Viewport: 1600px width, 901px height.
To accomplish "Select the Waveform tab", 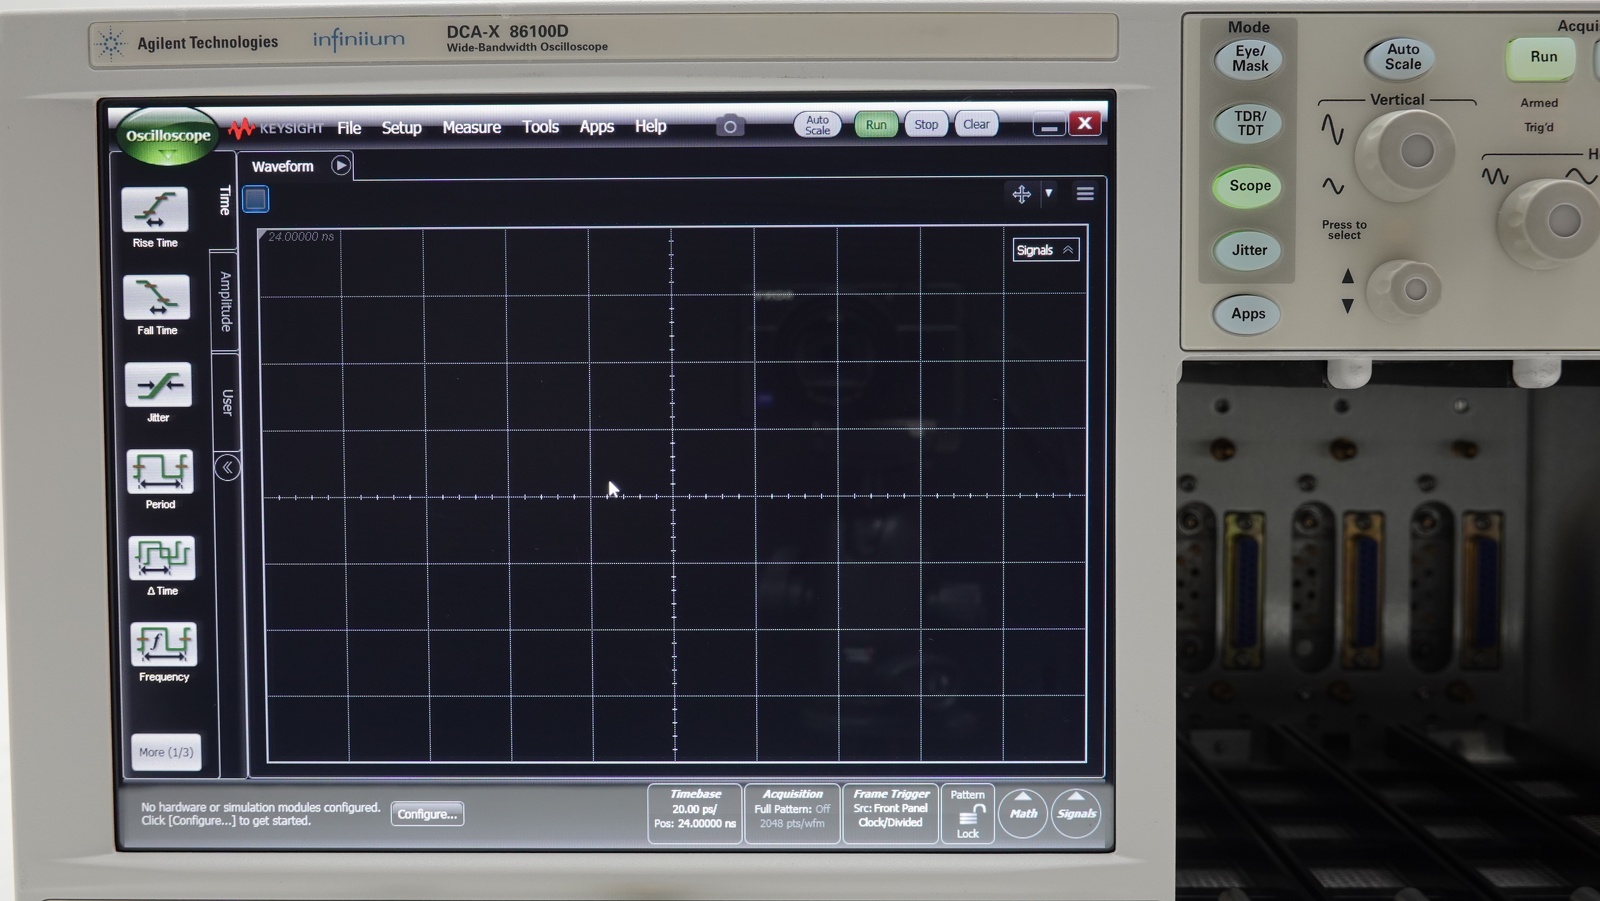I will pos(282,166).
